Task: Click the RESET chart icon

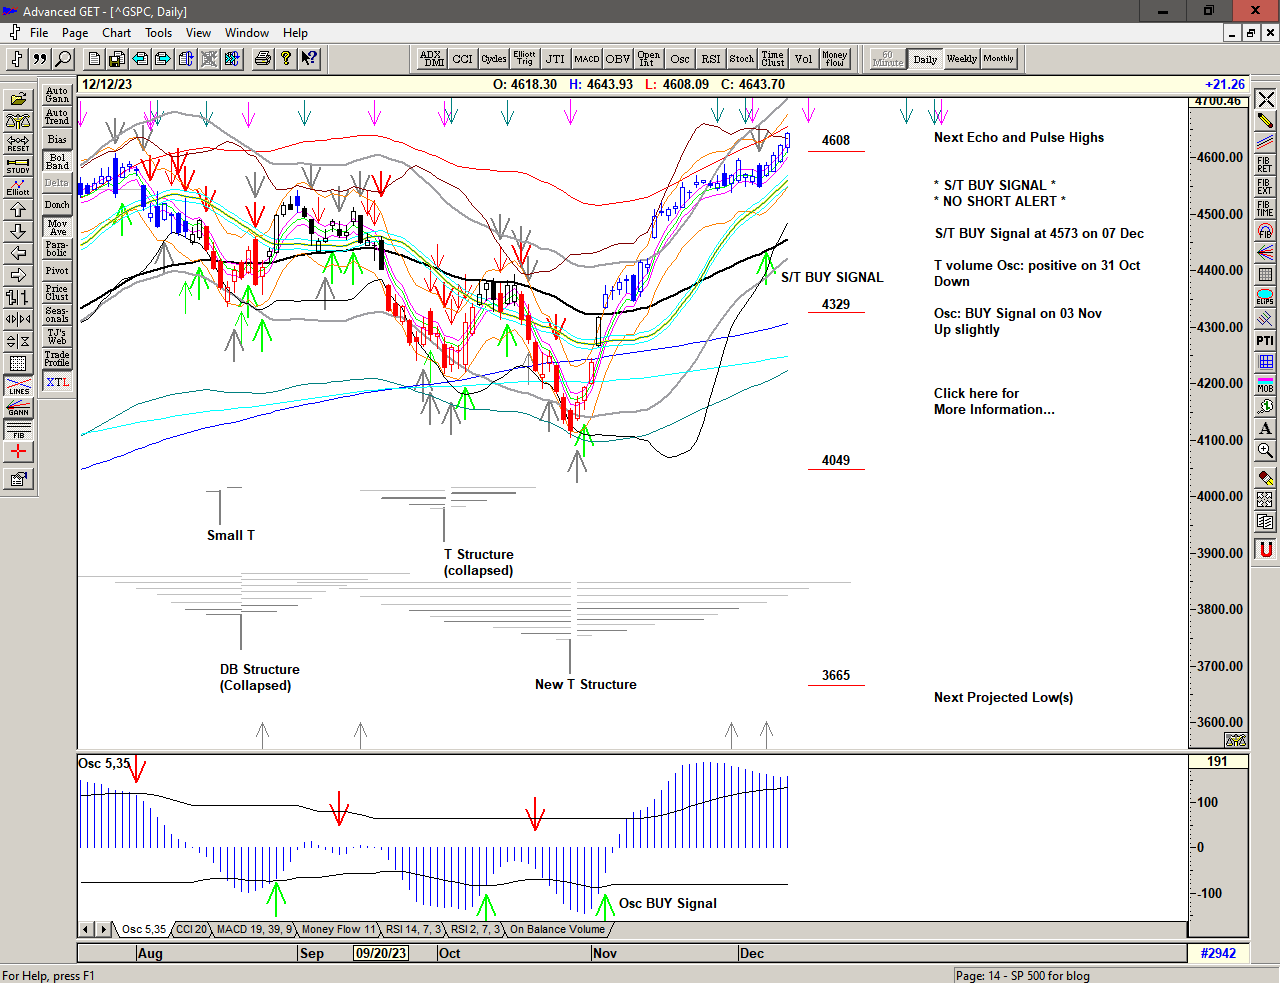Action: coord(18,144)
